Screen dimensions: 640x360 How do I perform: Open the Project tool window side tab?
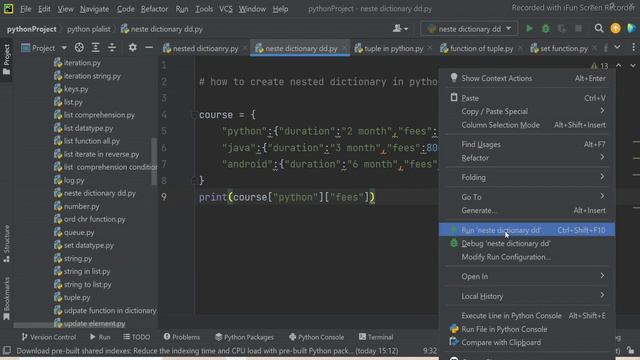click(7, 59)
